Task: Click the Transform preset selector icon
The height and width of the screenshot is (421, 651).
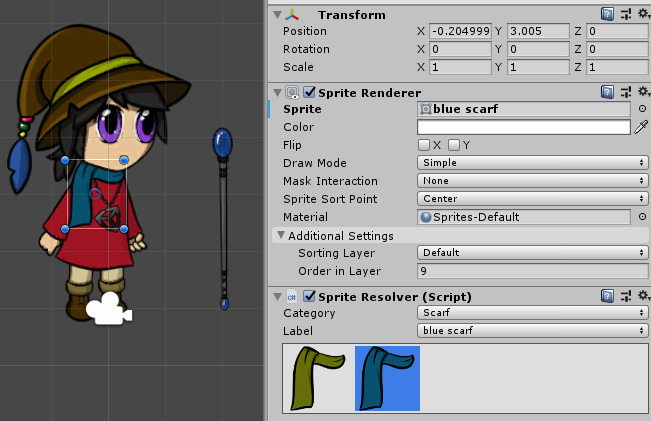Action: pos(624,14)
